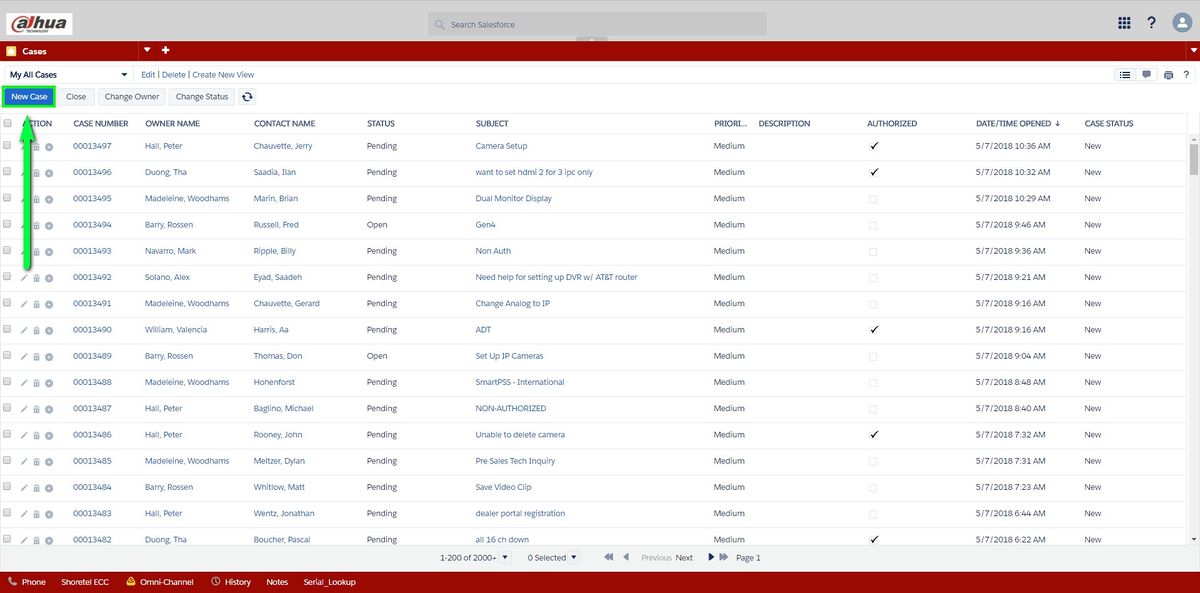Click the plus action icon for case 00013488

49,382
